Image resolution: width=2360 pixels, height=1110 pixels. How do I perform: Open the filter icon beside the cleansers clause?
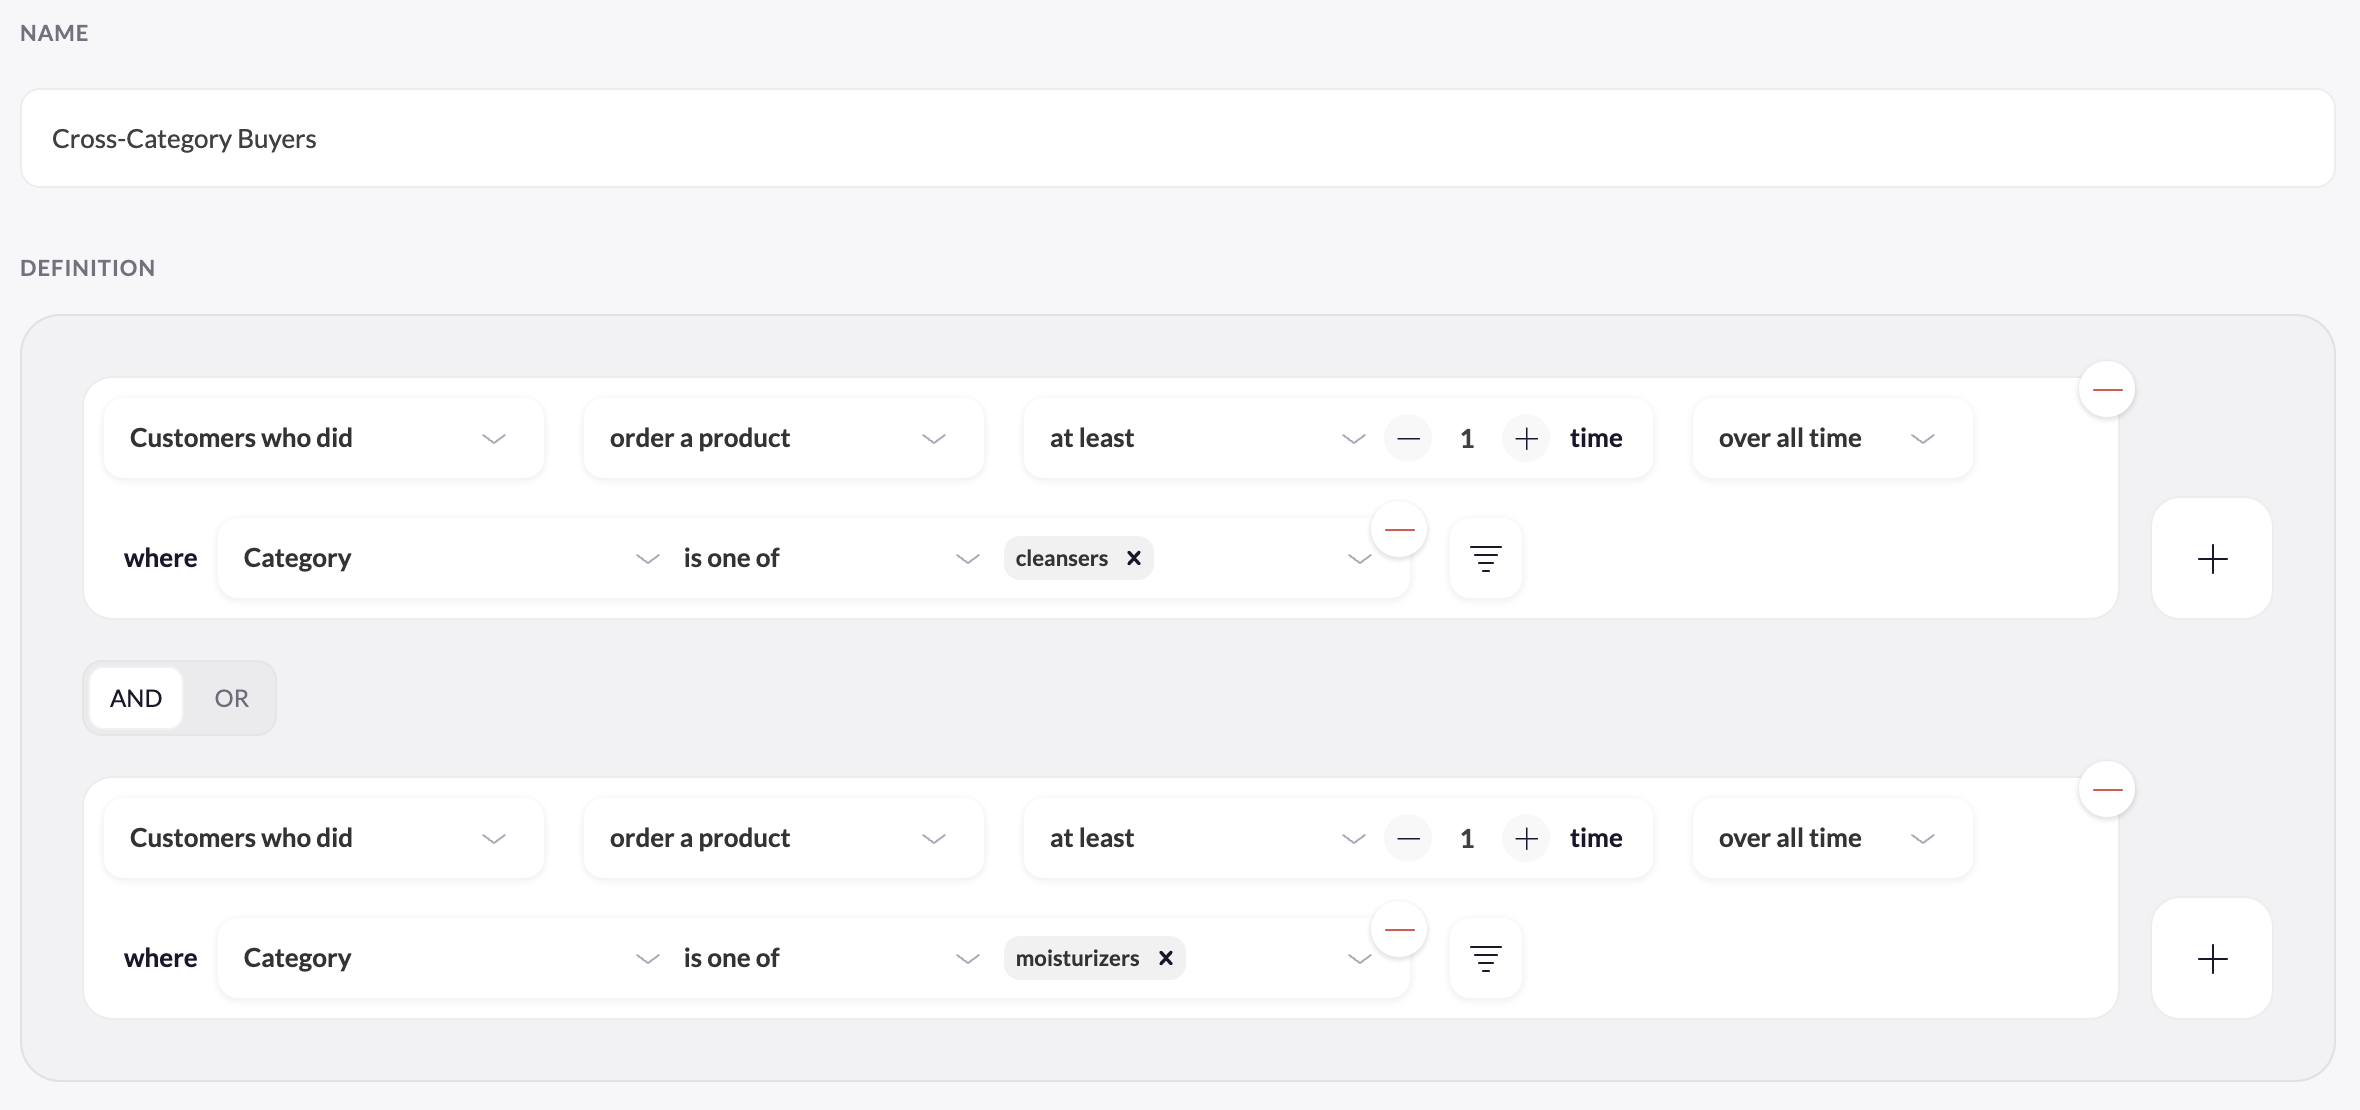1485,558
